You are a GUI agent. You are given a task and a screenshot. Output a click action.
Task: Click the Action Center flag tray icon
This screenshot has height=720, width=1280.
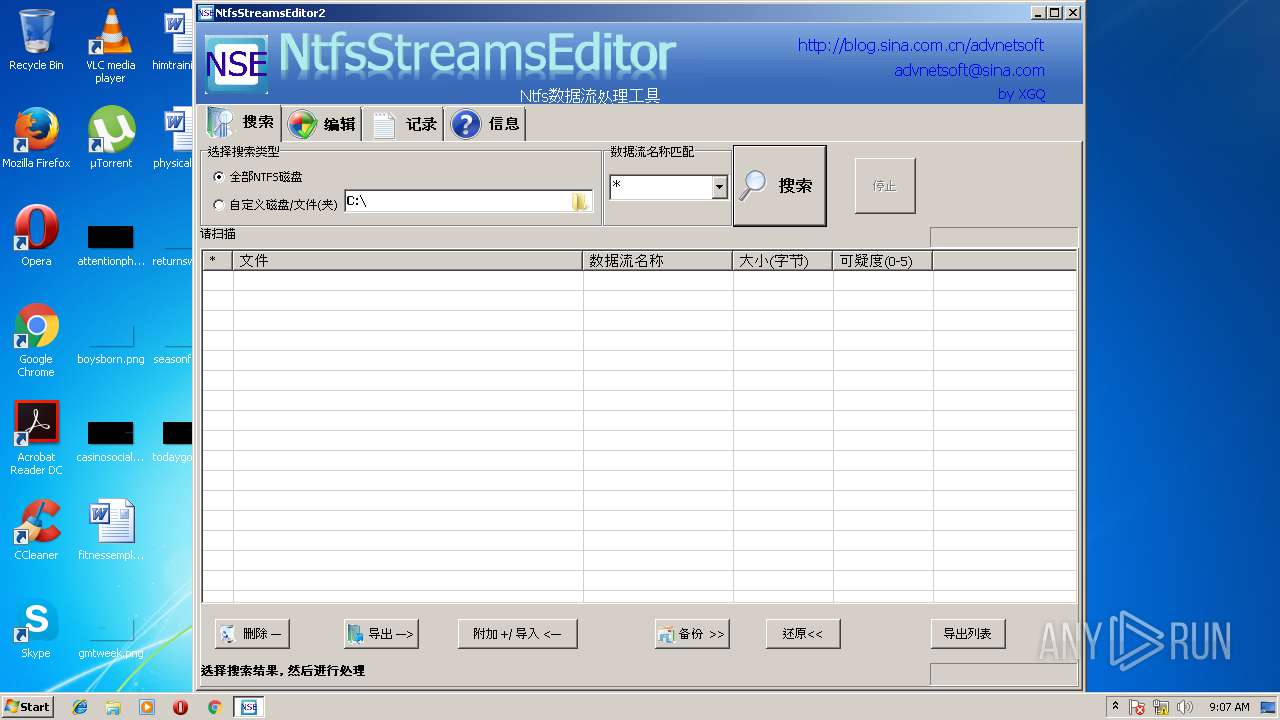[x=1138, y=707]
